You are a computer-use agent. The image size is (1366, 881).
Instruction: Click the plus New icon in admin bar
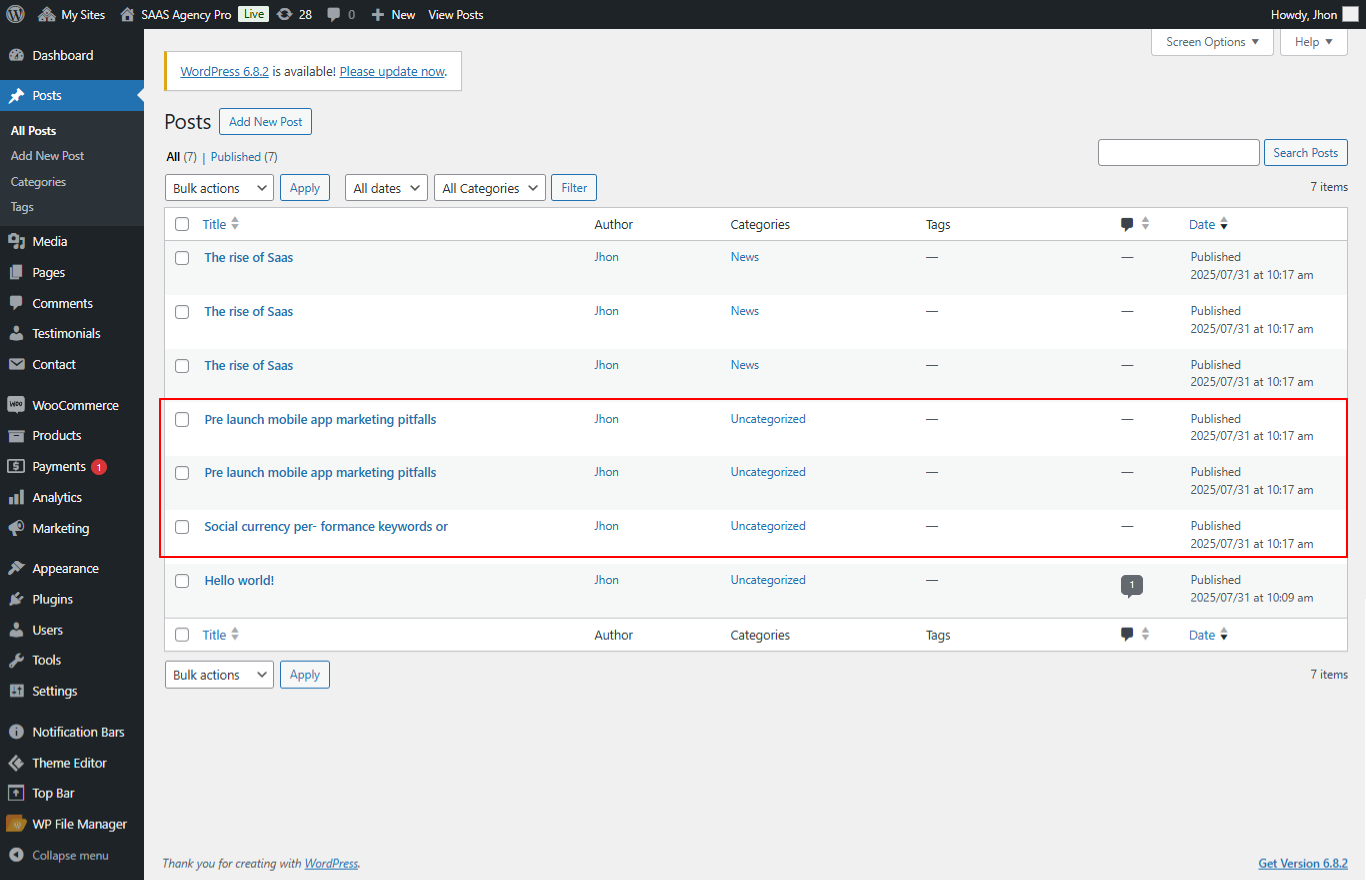click(377, 15)
